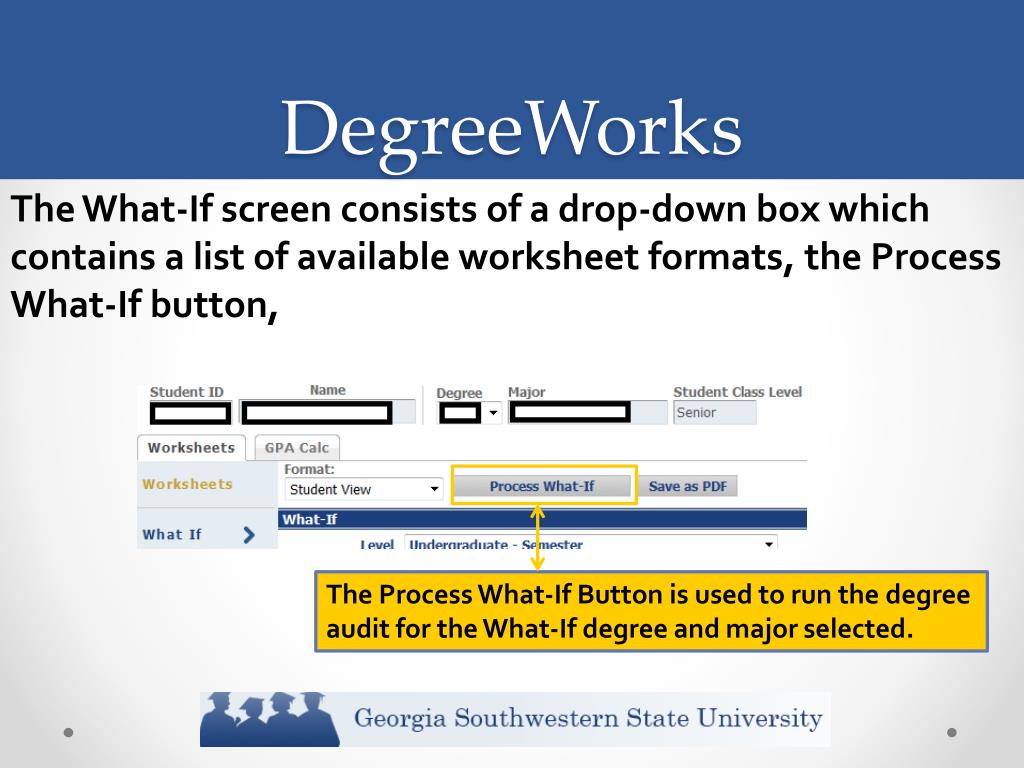This screenshot has height=768, width=1024.
Task: Open the Format Student View dropdown
Action: coord(363,489)
